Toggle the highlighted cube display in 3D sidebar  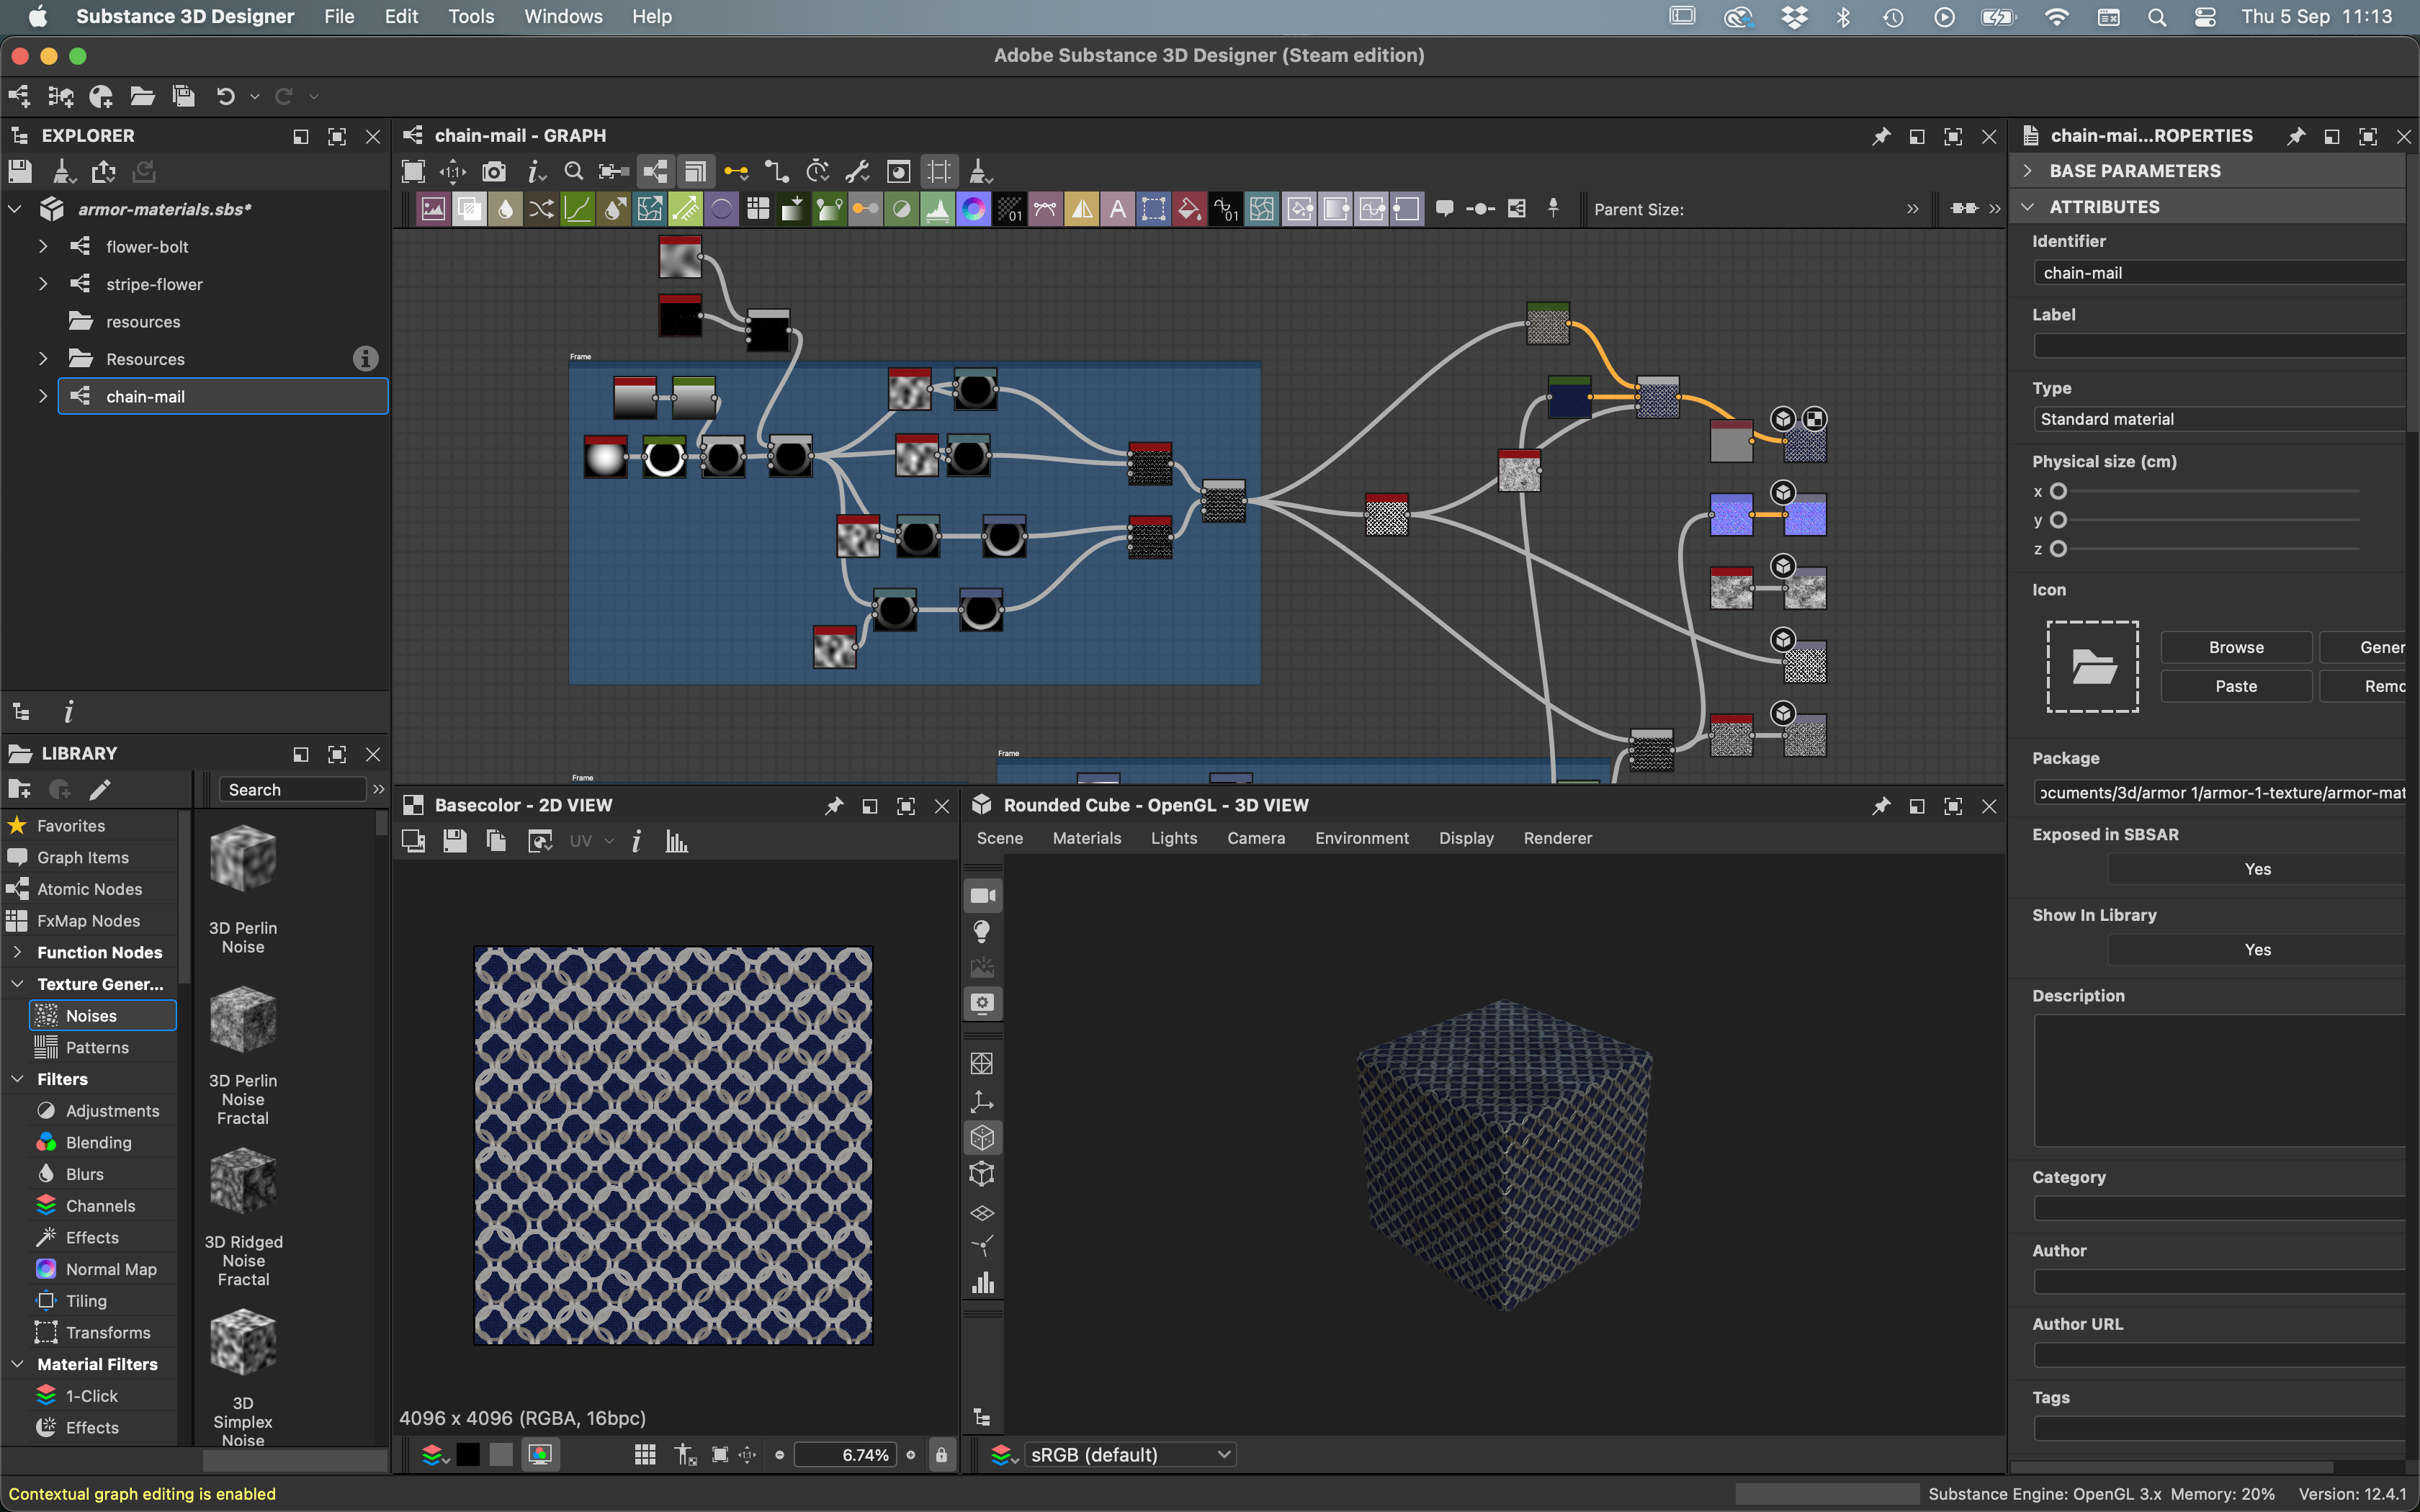982,1138
